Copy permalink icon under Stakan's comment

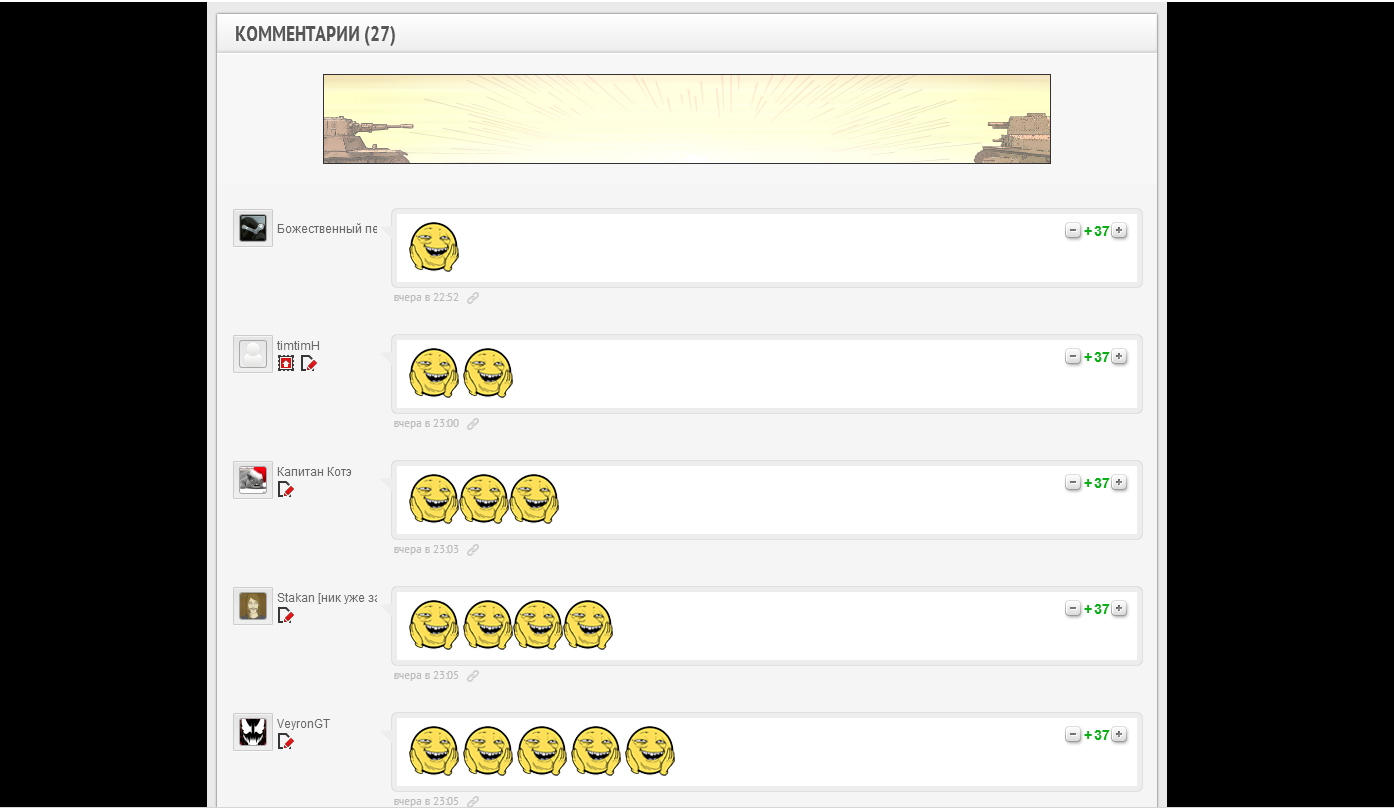[x=473, y=676]
